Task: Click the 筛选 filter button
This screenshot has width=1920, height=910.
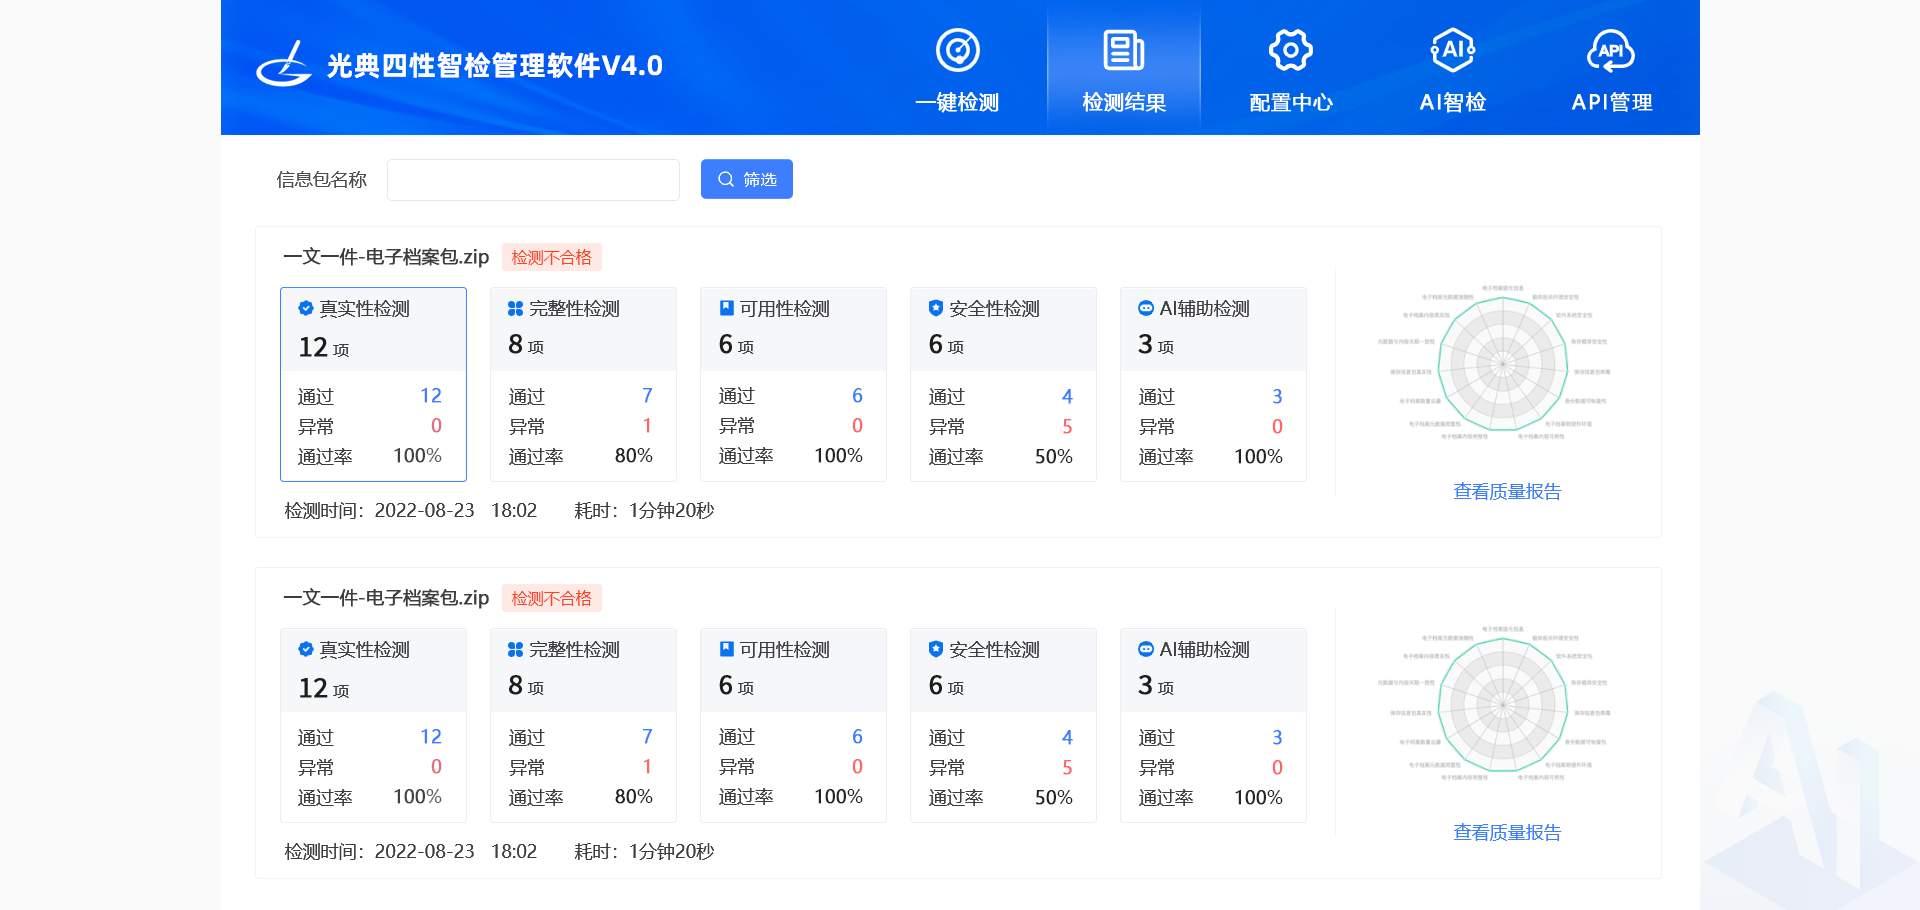Action: click(746, 179)
